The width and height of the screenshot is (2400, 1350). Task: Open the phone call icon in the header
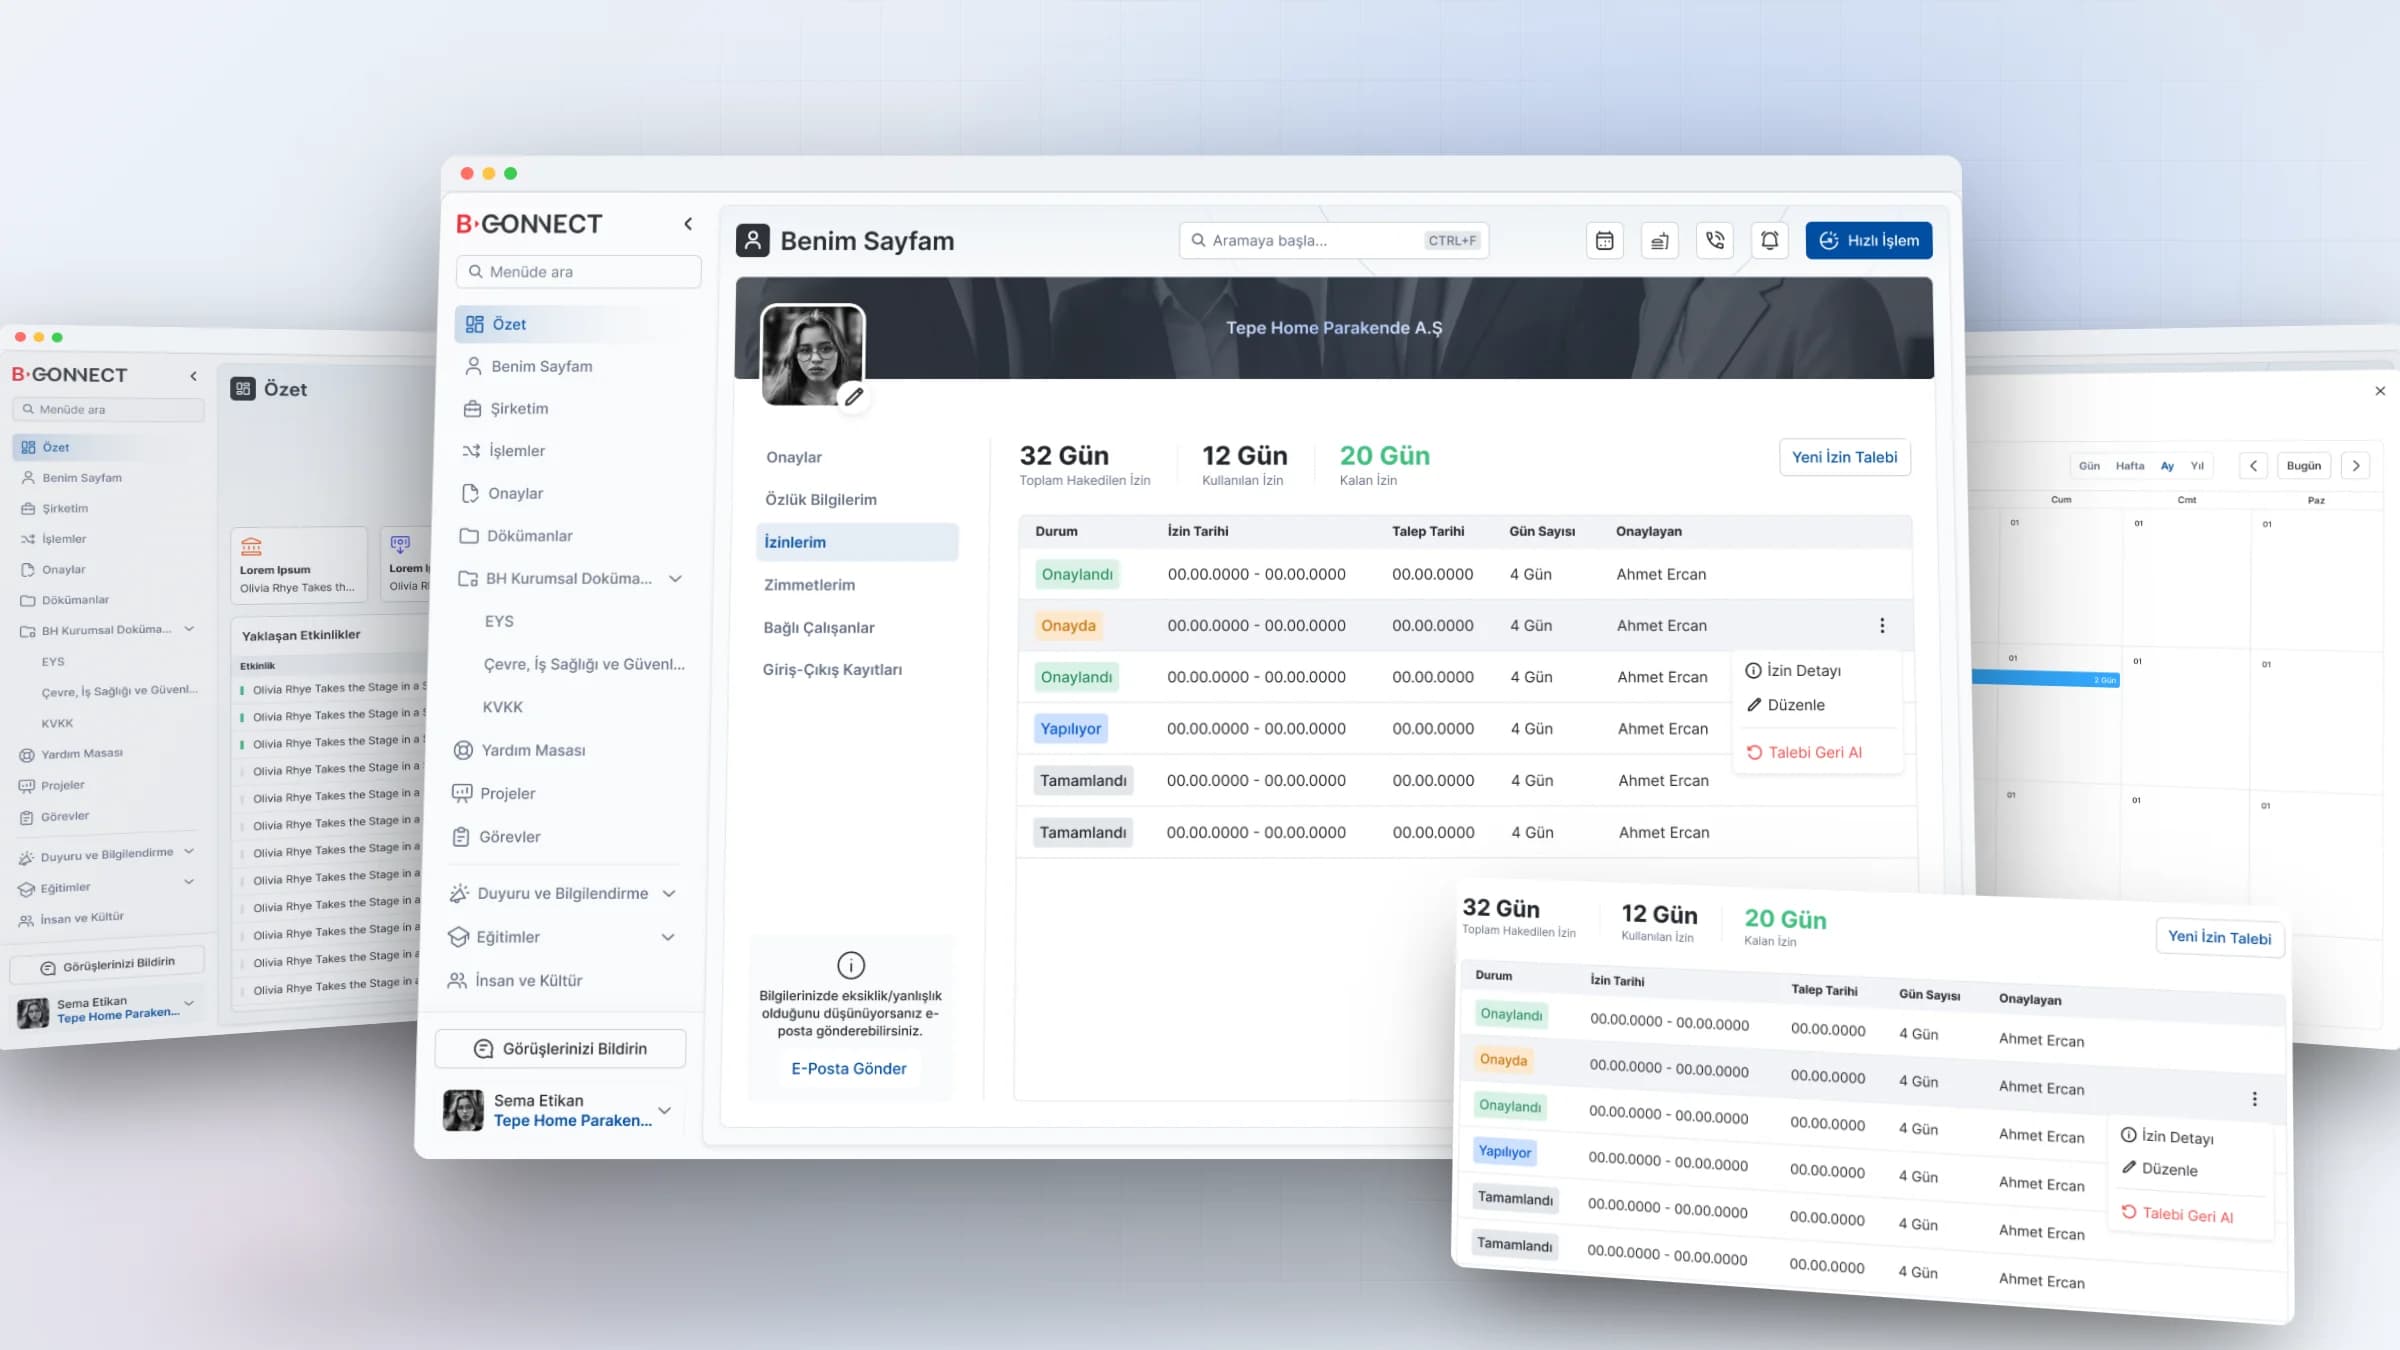point(1715,240)
